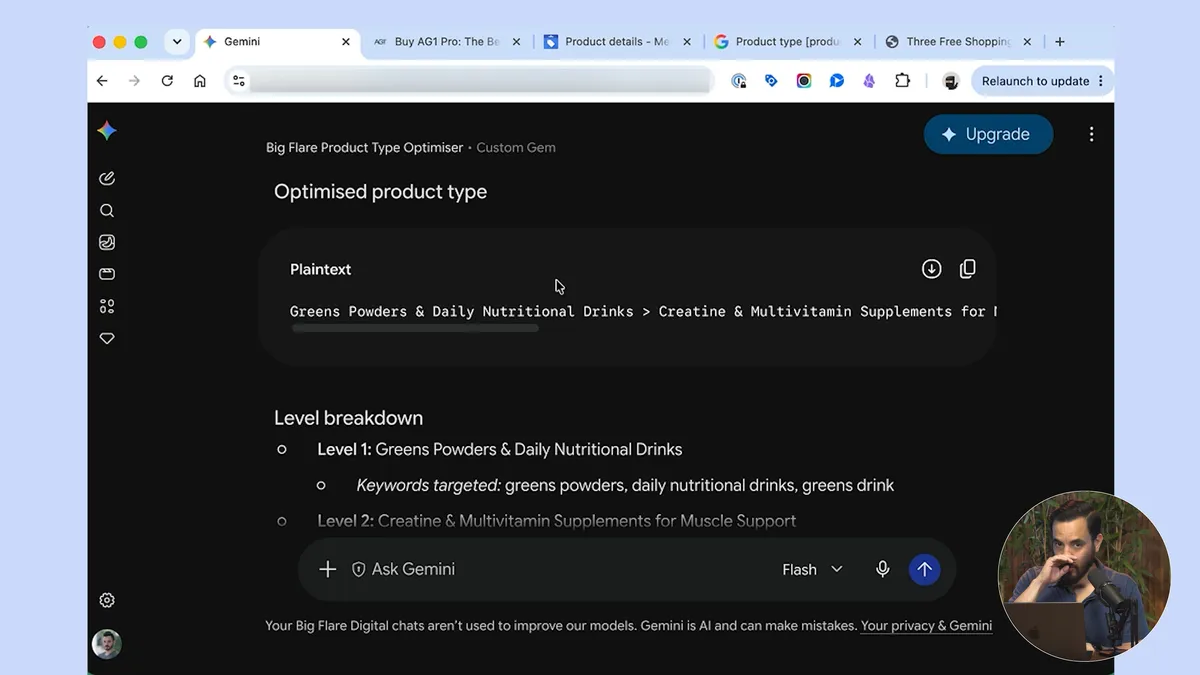Close the Product details tab
The image size is (1200, 675).
pos(687,42)
